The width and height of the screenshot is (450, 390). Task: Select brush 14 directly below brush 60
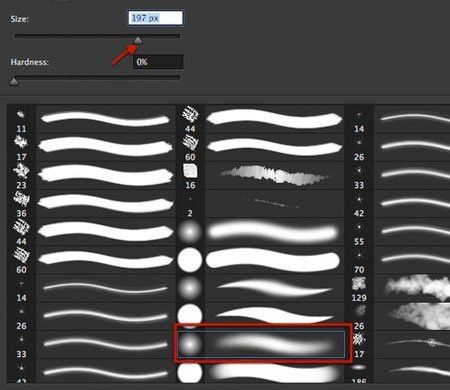pos(91,288)
